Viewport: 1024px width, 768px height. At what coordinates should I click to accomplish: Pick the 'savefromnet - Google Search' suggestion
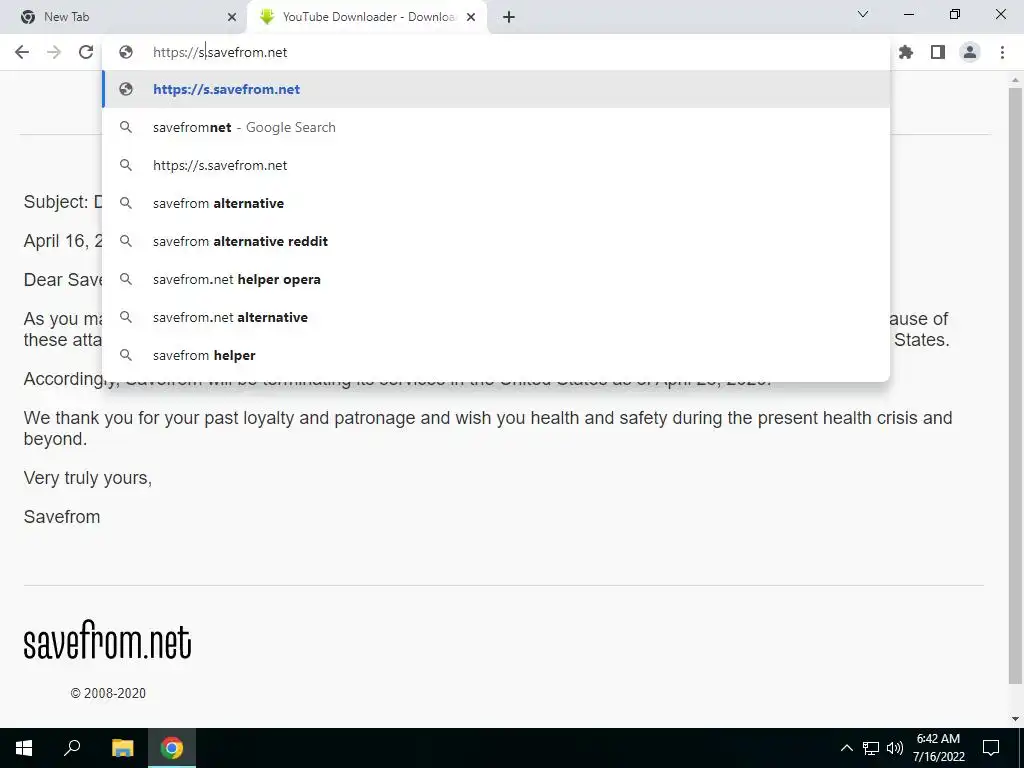point(496,127)
